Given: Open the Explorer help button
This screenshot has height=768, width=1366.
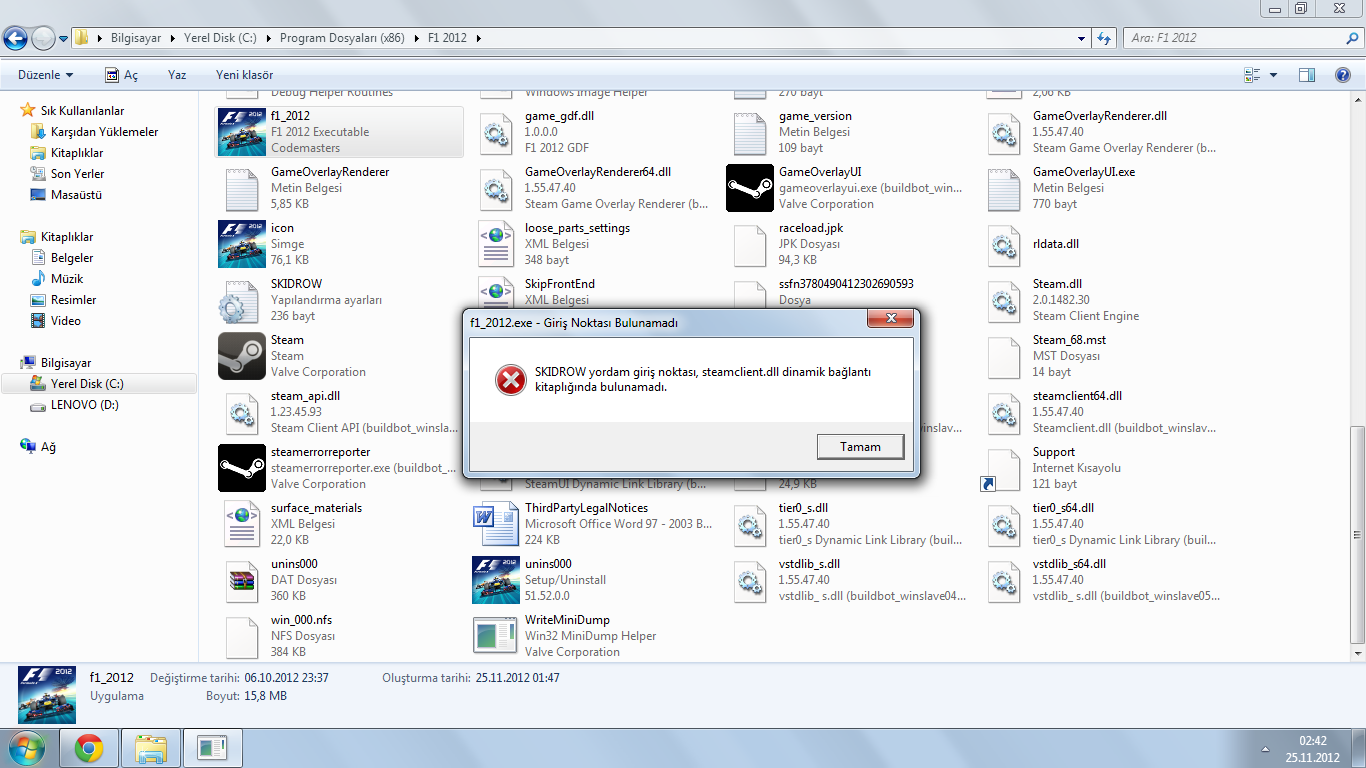Looking at the screenshot, I should tap(1342, 75).
